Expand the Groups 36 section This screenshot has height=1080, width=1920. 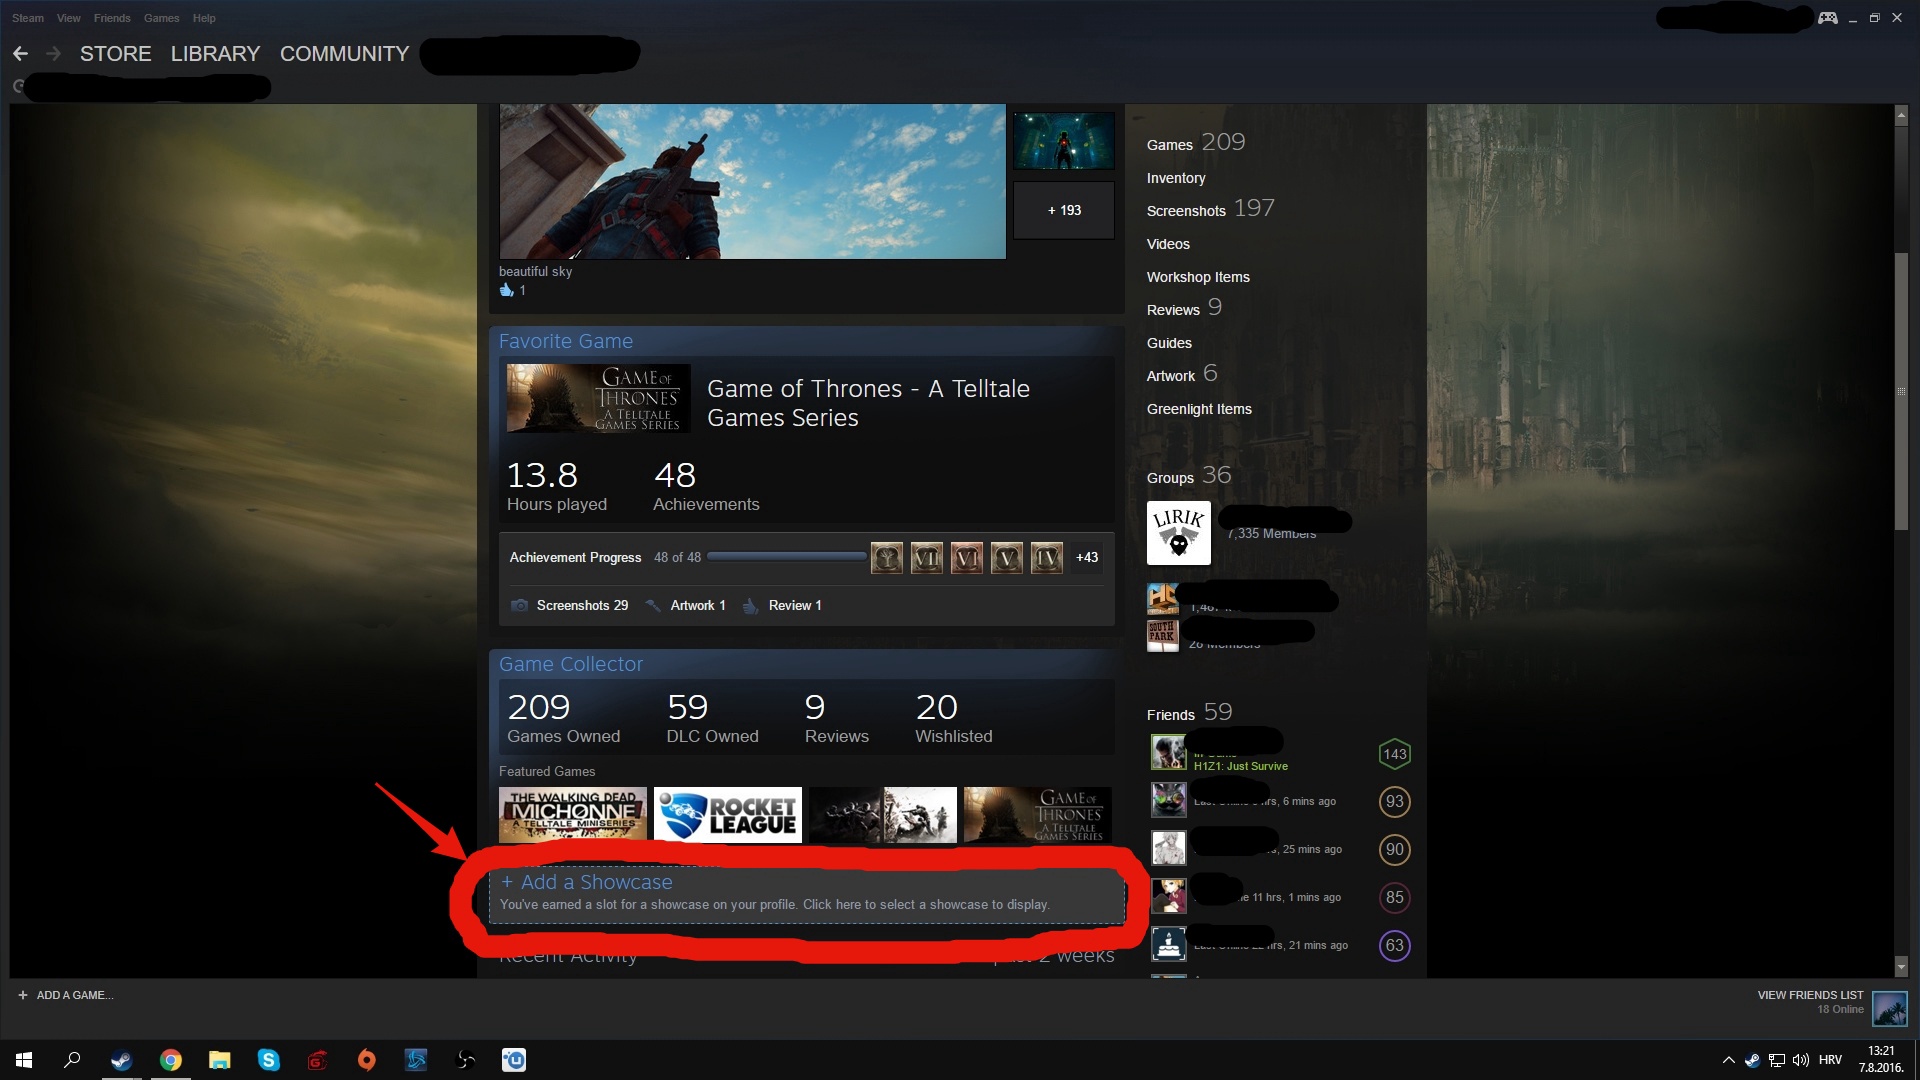tap(1184, 476)
